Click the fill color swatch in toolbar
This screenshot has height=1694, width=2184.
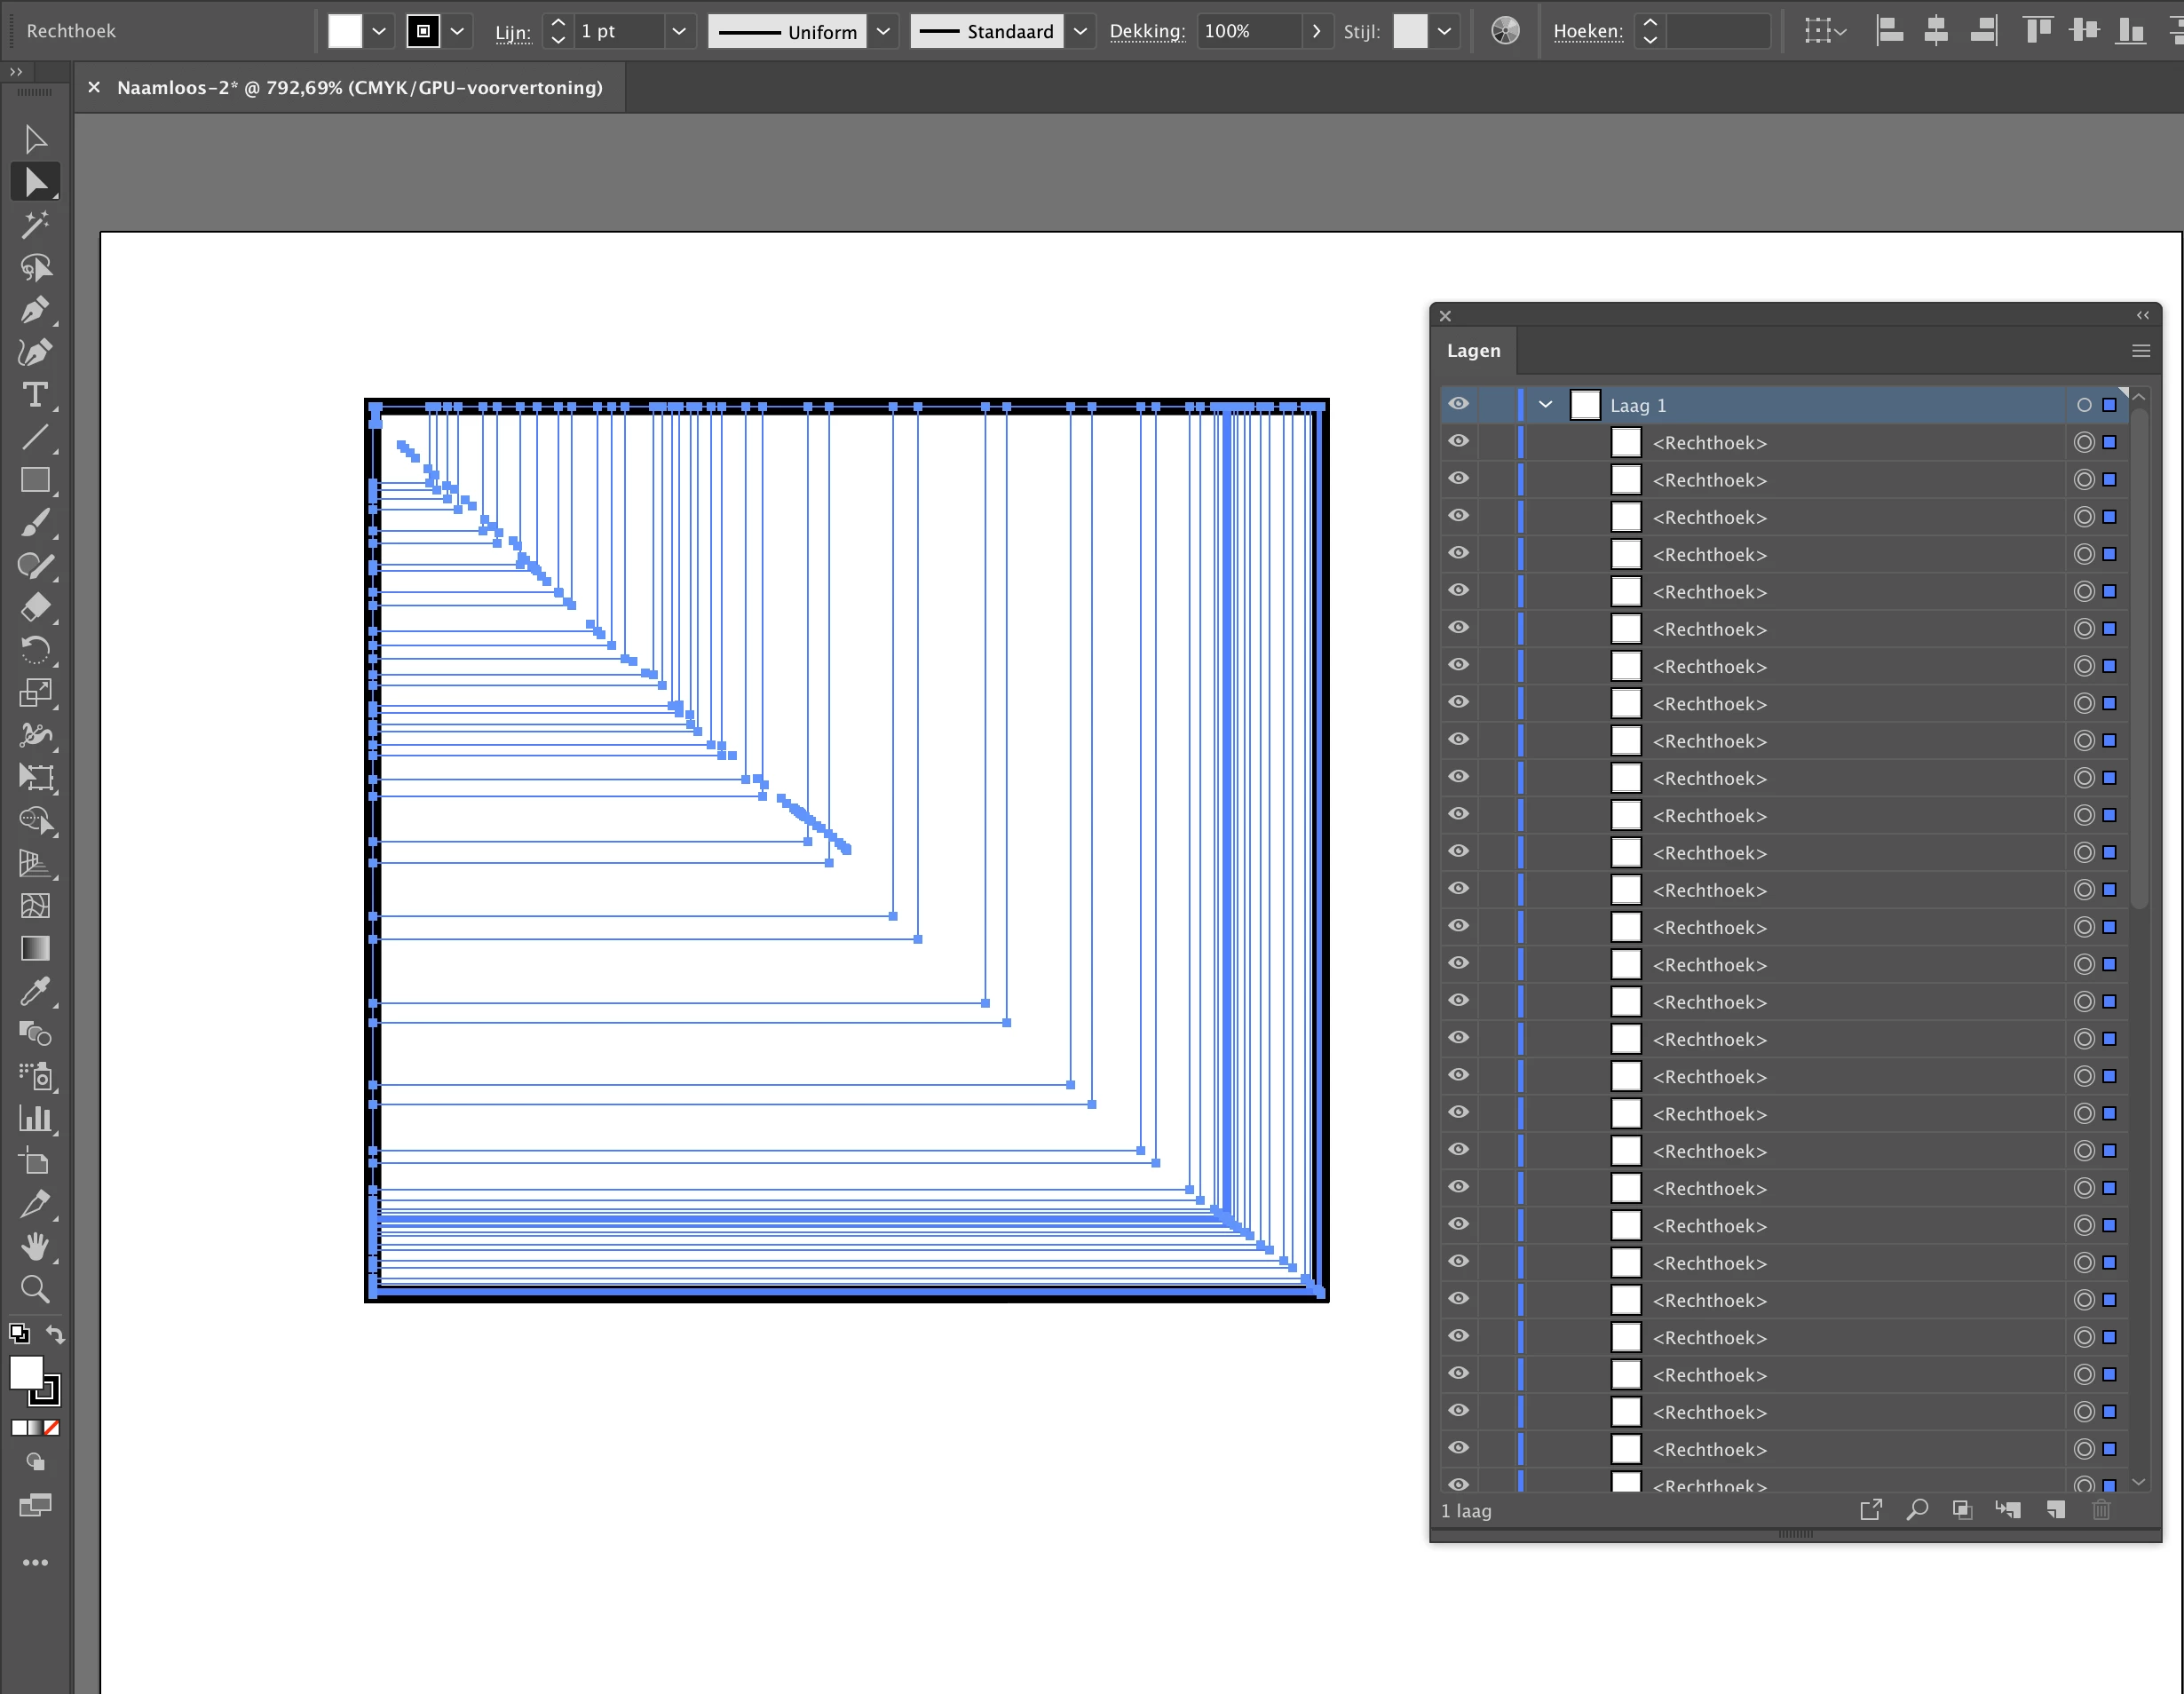pyautogui.click(x=26, y=1373)
